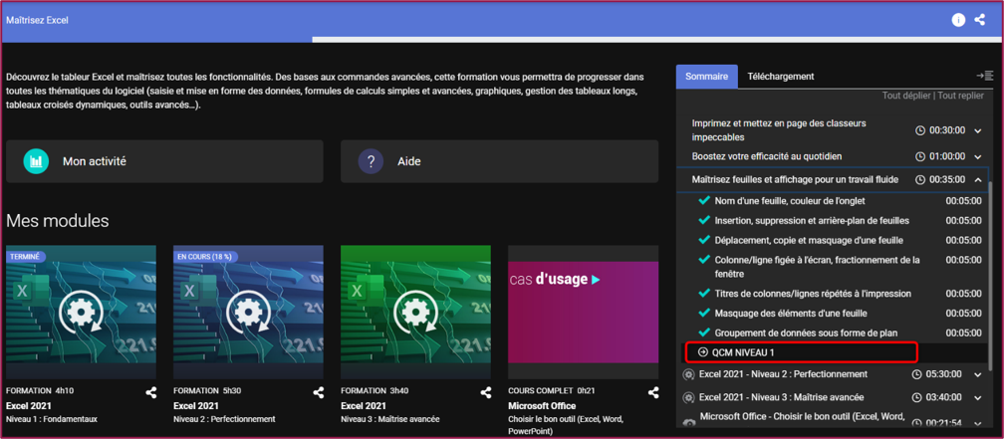The height and width of the screenshot is (439, 1004).
Task: Click the info icon in the header
Action: coord(958,20)
